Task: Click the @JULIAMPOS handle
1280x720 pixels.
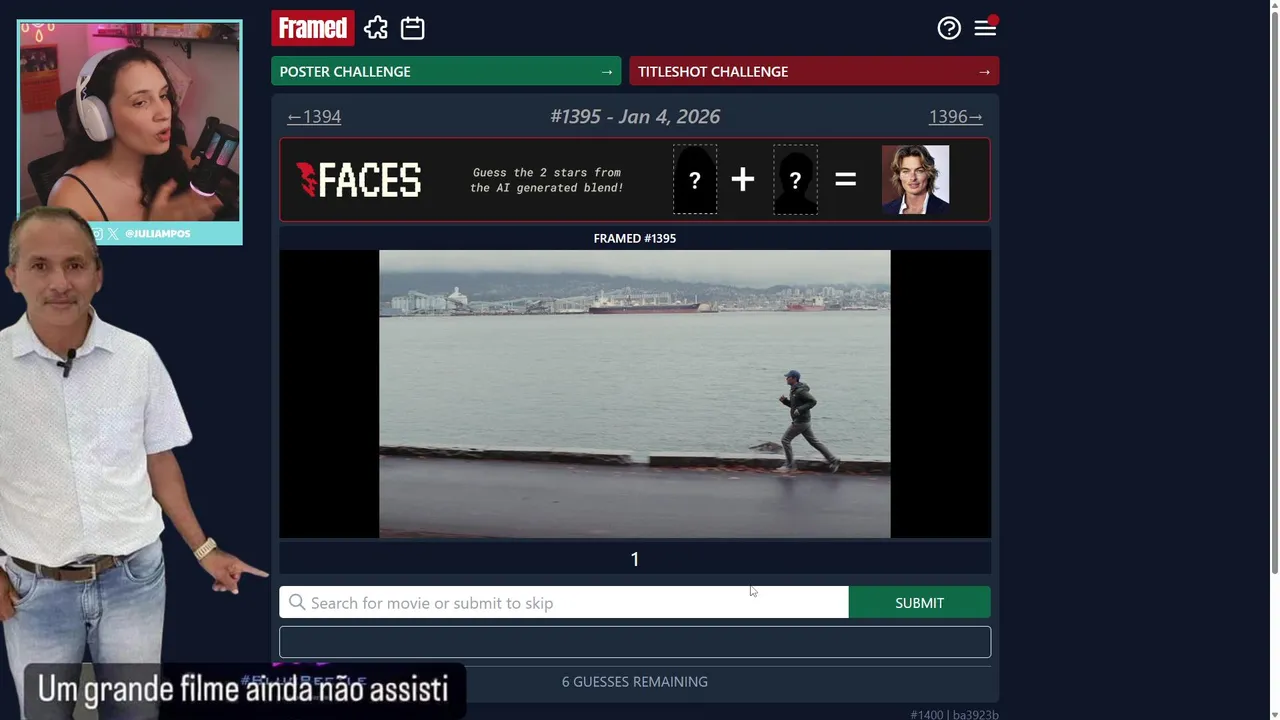Action: pyautogui.click(x=158, y=233)
